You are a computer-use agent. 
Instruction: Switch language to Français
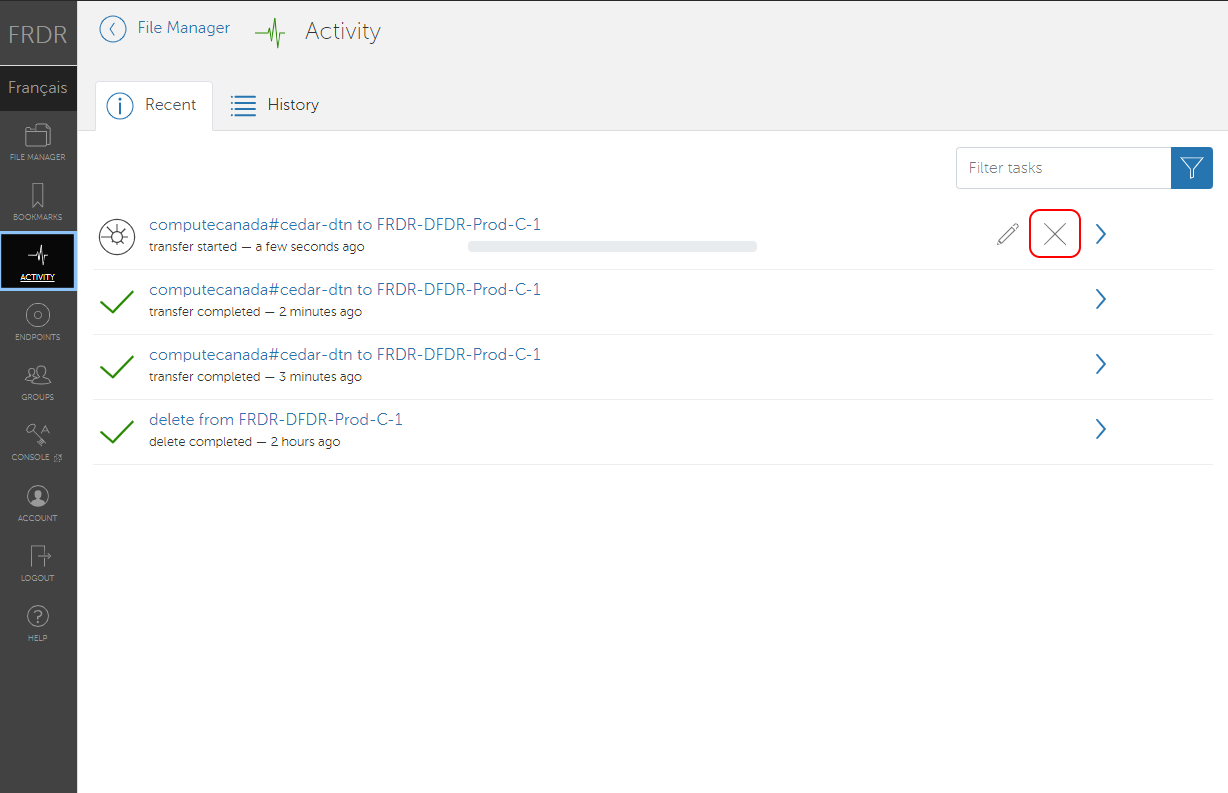coord(38,88)
